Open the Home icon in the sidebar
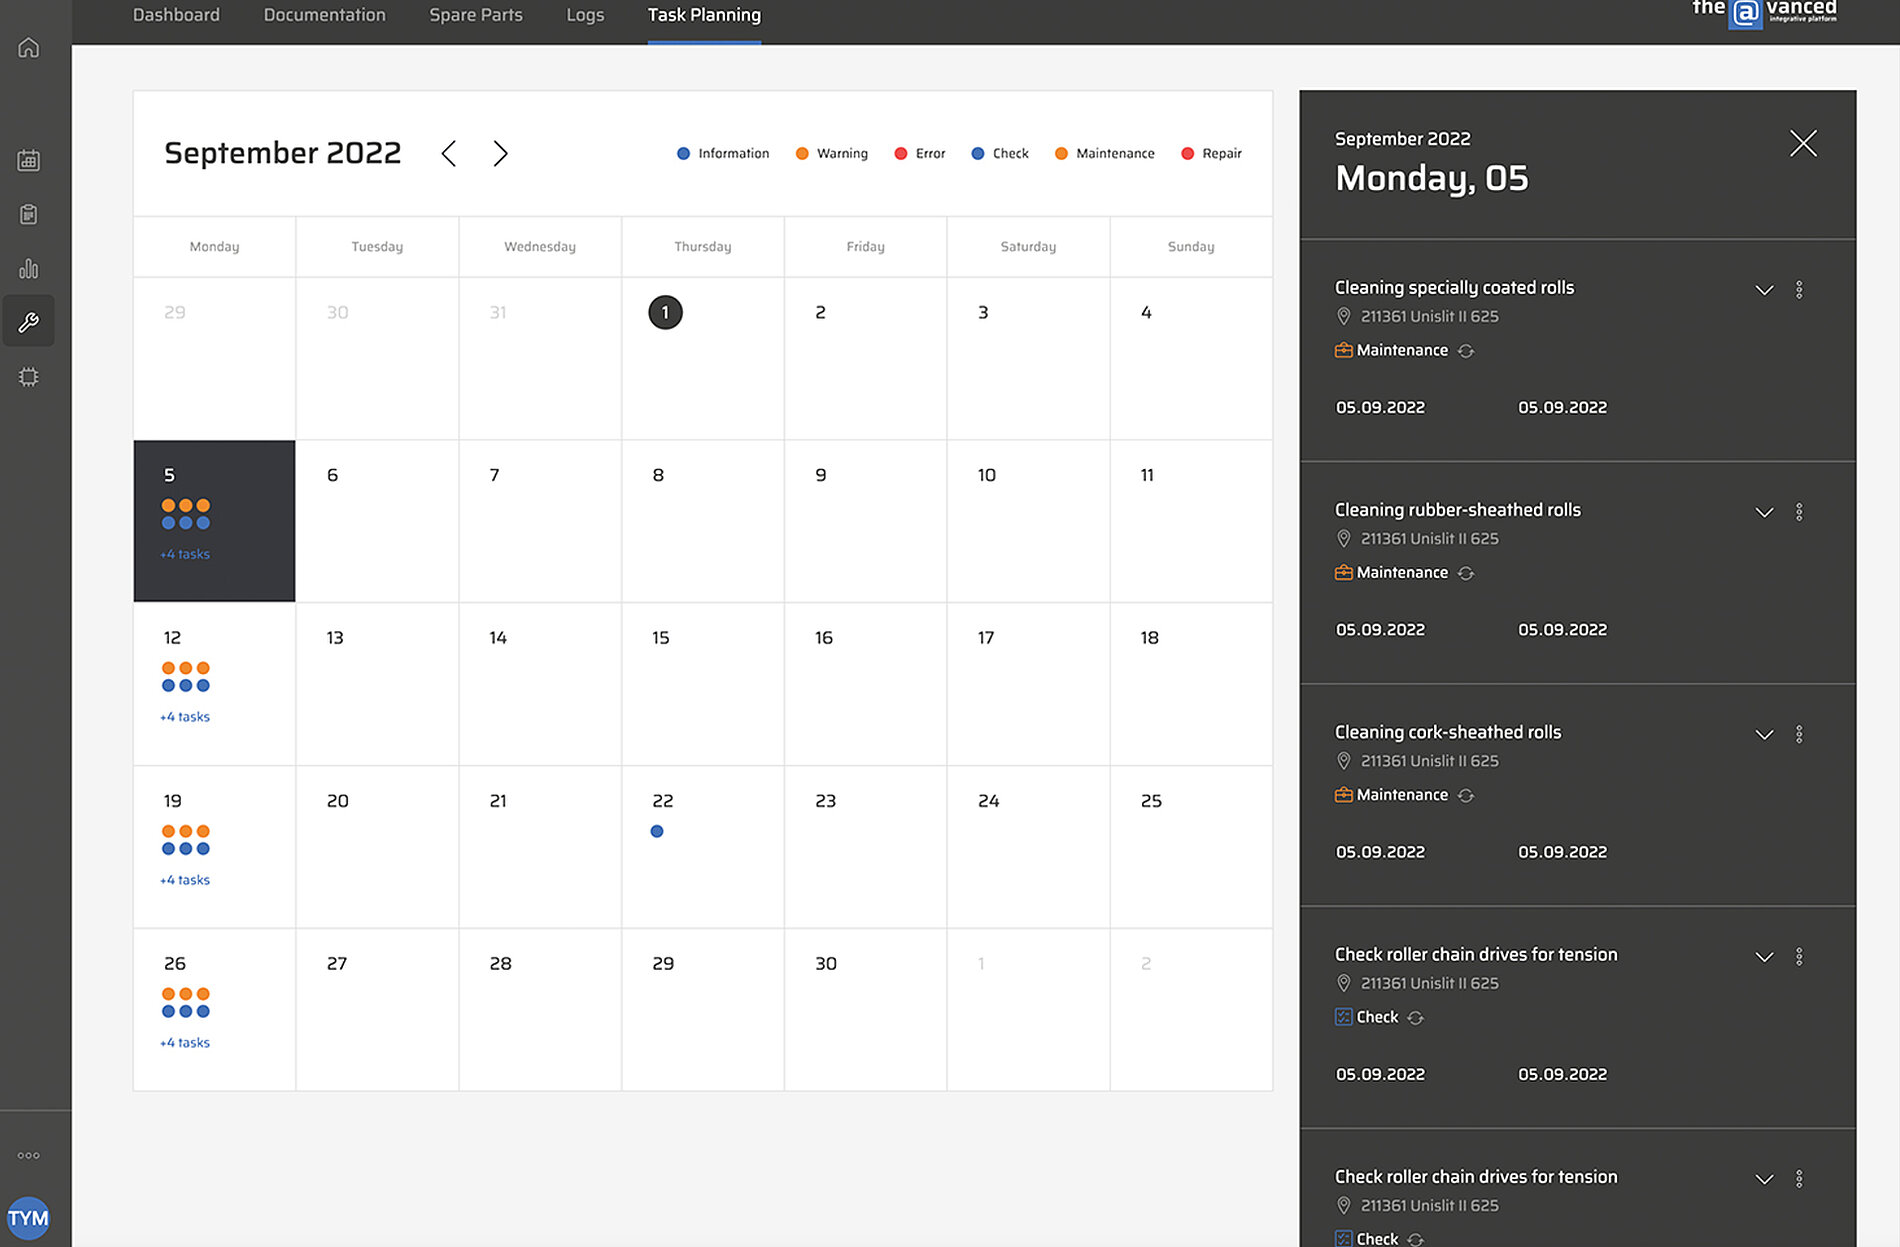Screen dimensions: 1900x1247 (29, 47)
